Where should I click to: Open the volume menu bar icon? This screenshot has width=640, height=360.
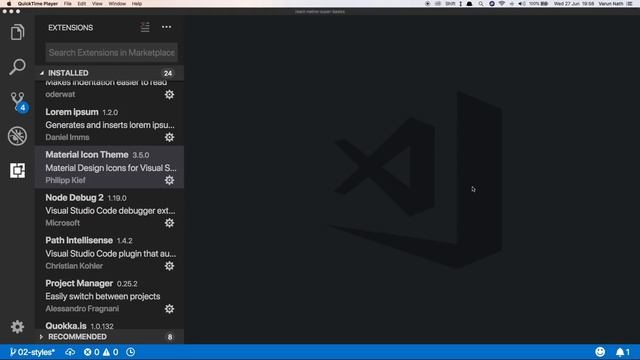522,4
